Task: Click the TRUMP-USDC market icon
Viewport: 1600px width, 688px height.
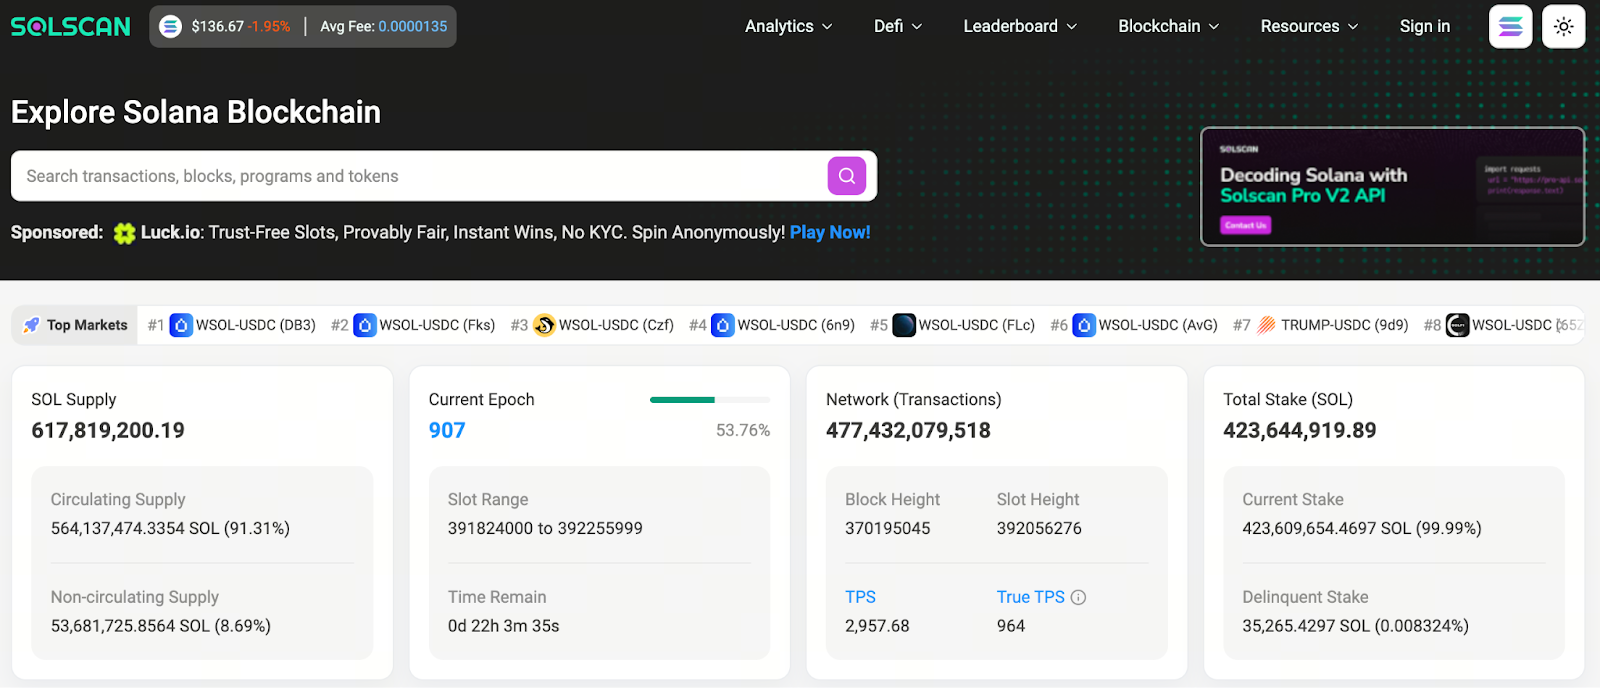Action: [1266, 325]
